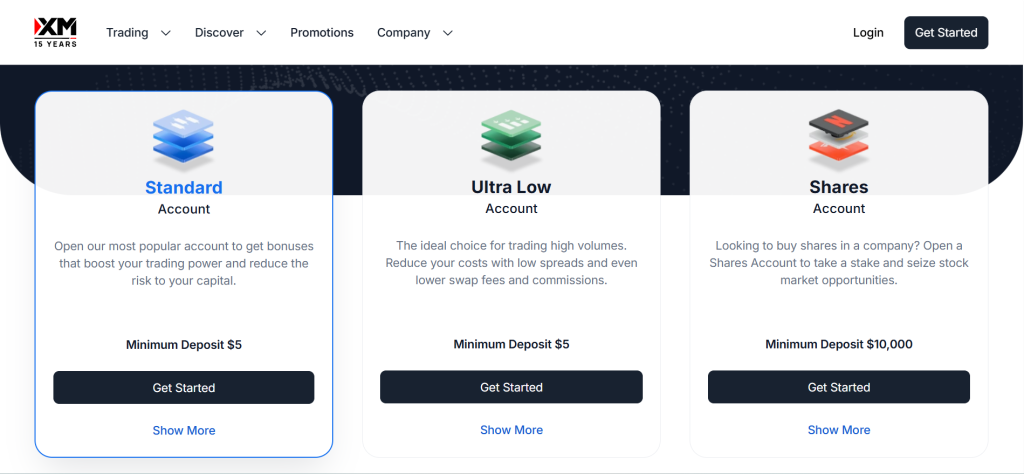Click the Login link
This screenshot has width=1024, height=474.
coord(868,33)
